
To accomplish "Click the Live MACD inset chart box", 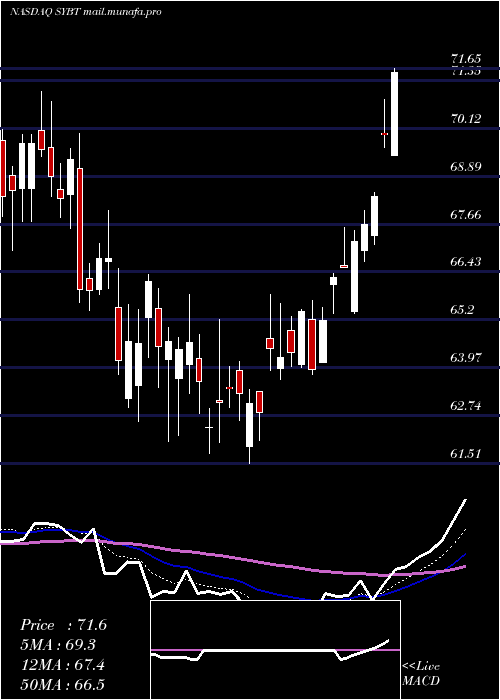I will [x=275, y=650].
